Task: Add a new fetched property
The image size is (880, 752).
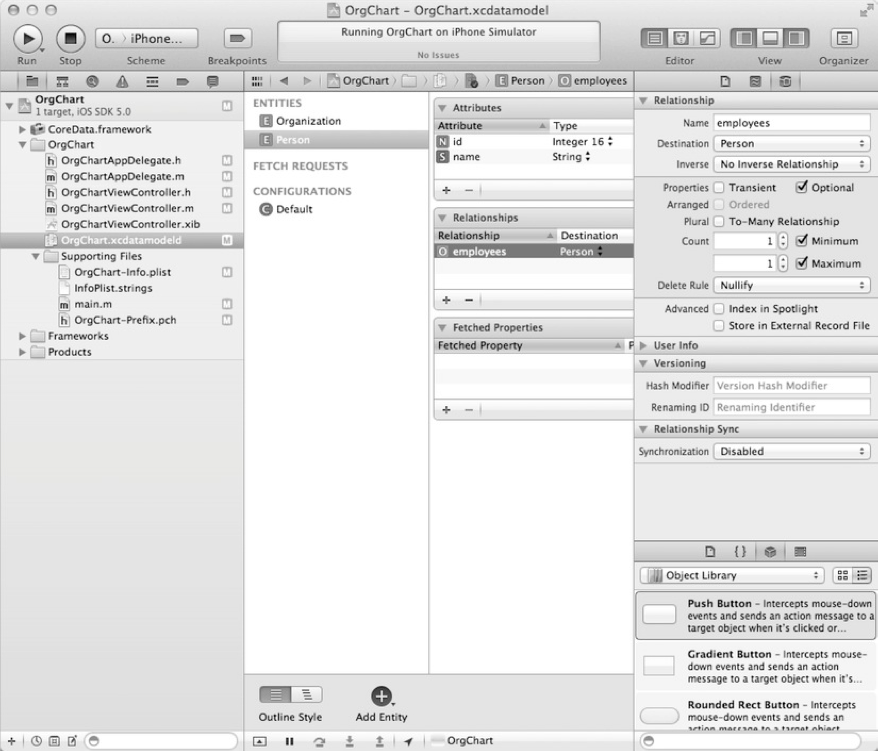Action: 446,410
